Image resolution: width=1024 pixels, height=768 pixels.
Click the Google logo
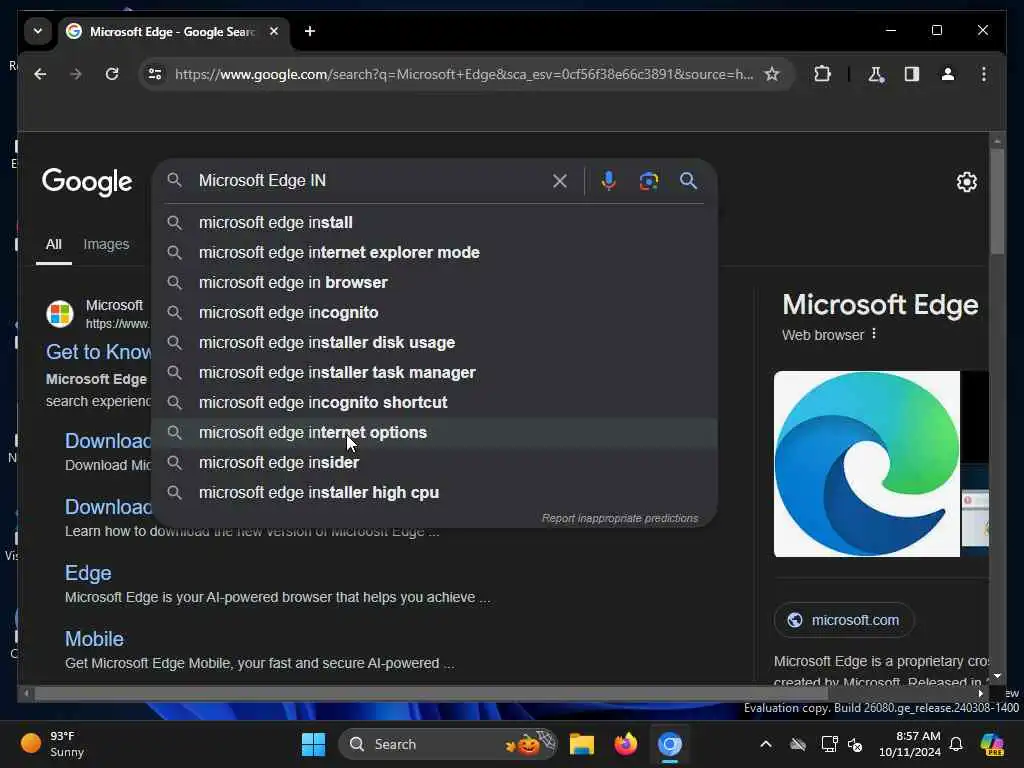(87, 182)
